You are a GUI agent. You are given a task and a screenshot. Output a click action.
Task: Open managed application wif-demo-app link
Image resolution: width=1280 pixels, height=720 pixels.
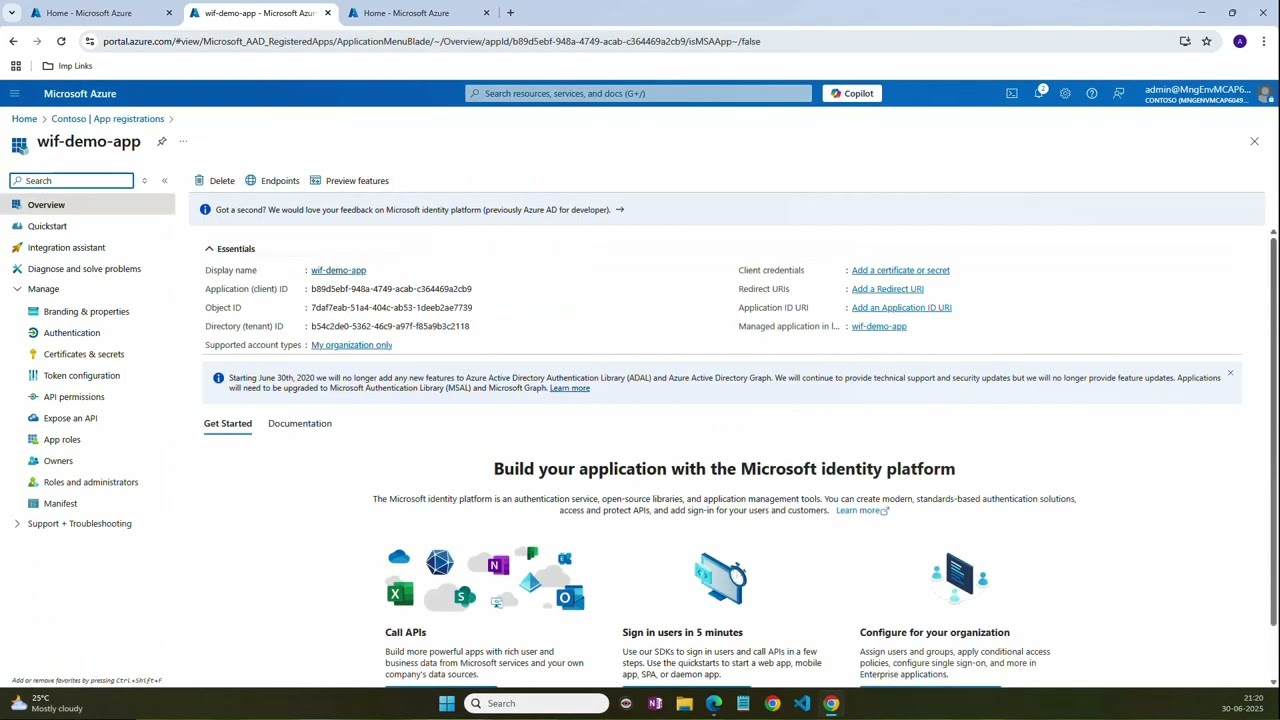[x=879, y=326]
